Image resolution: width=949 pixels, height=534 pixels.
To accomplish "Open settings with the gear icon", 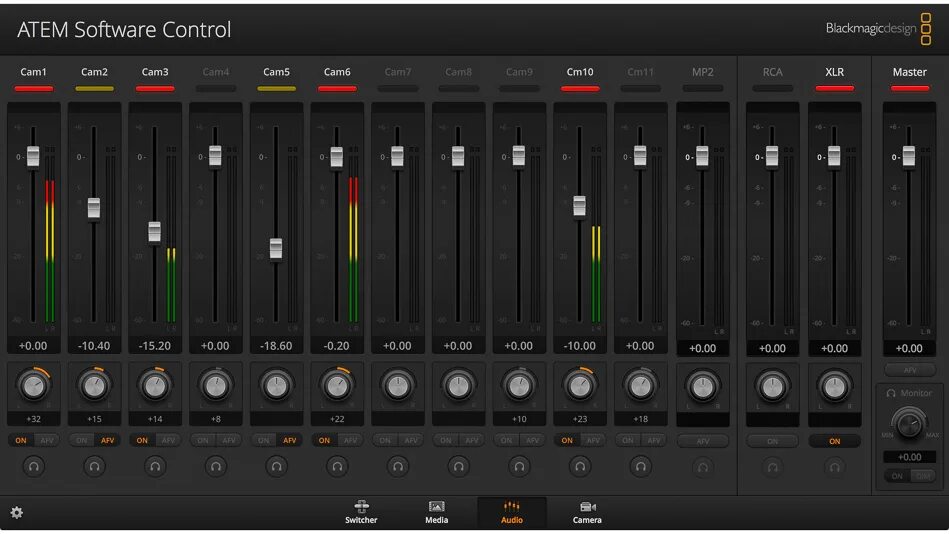I will click(x=17, y=513).
